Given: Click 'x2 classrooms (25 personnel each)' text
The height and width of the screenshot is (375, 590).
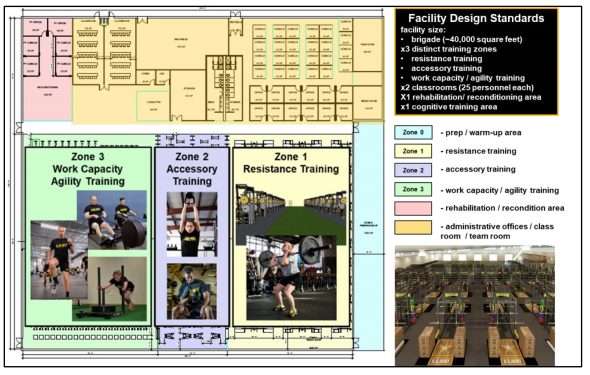Looking at the screenshot, I should point(467,88).
